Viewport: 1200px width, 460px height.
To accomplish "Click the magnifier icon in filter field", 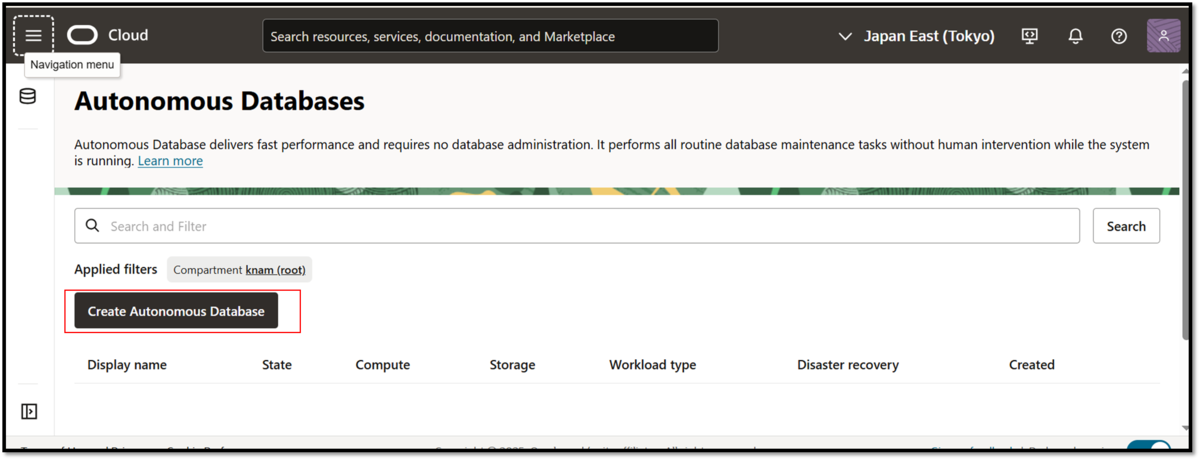I will coord(92,226).
